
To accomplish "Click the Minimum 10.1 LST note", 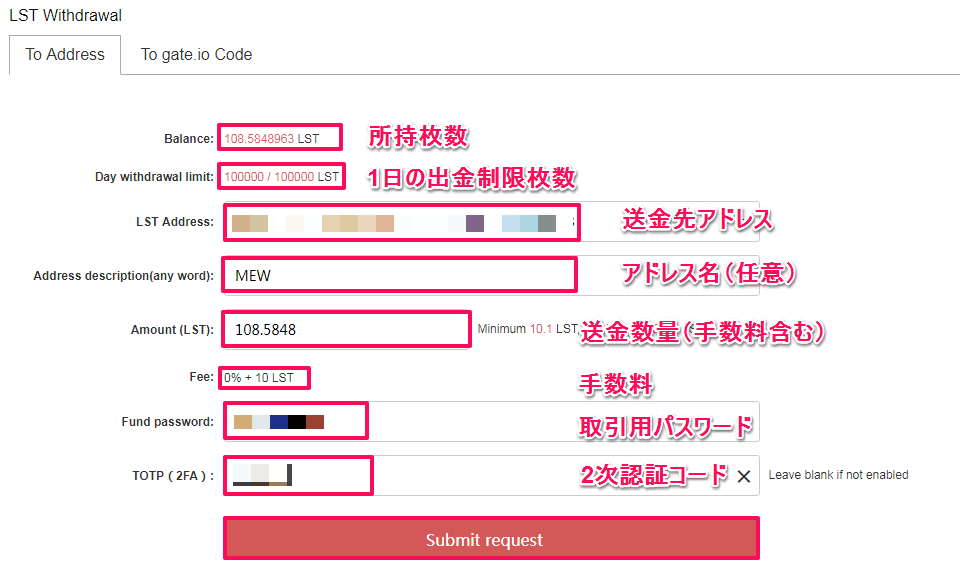I will [x=527, y=328].
